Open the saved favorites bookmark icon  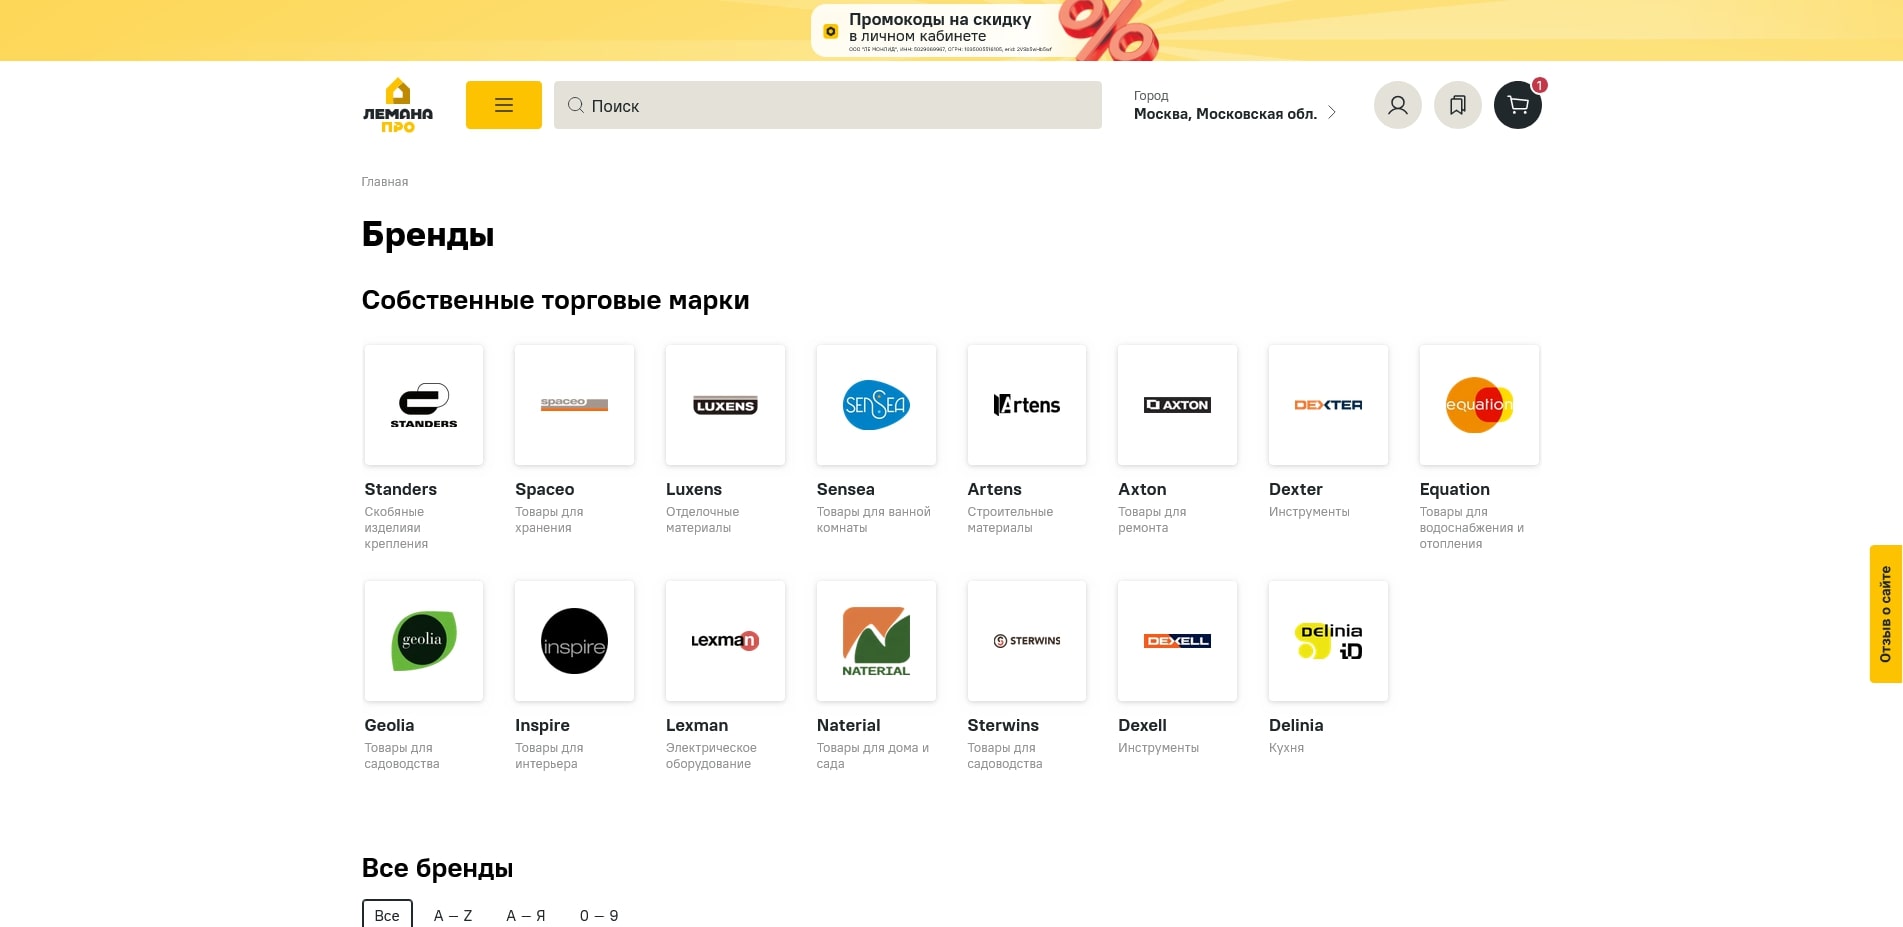click(1458, 105)
